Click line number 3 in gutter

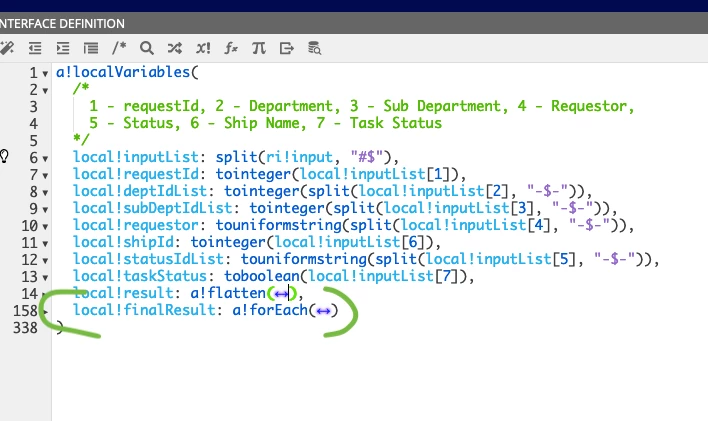click(x=33, y=107)
